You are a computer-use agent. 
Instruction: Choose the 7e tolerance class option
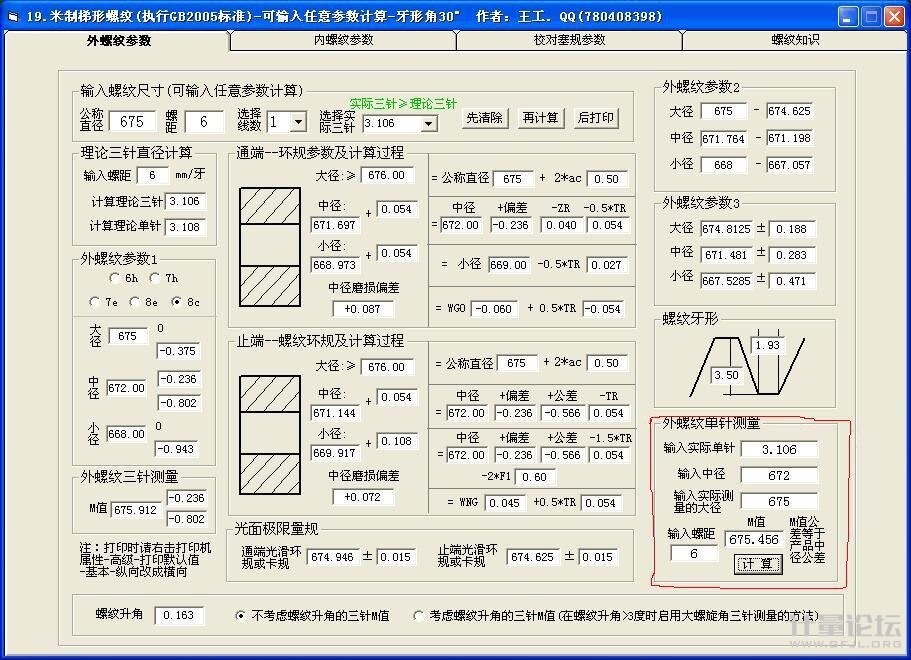click(96, 301)
